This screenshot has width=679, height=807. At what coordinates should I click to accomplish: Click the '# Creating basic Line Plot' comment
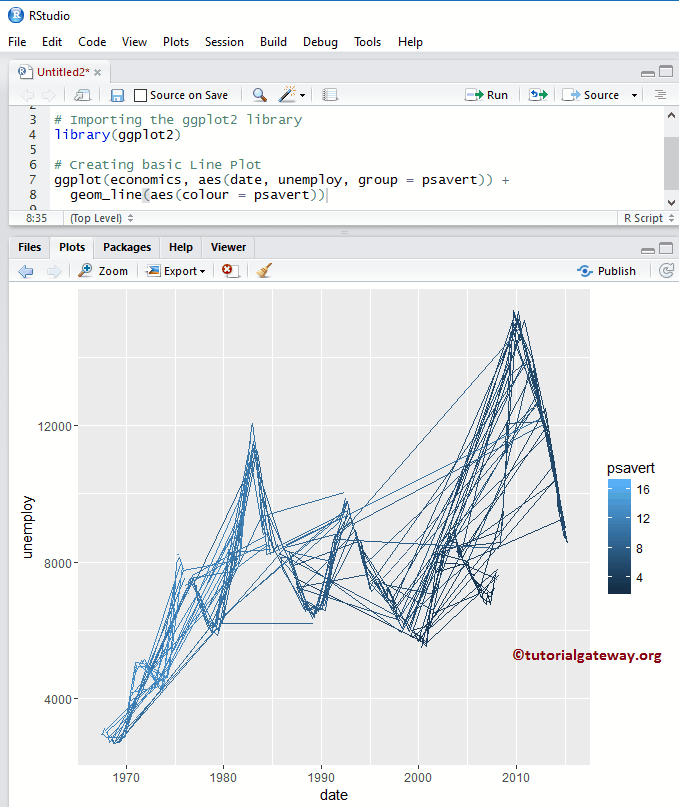point(158,165)
